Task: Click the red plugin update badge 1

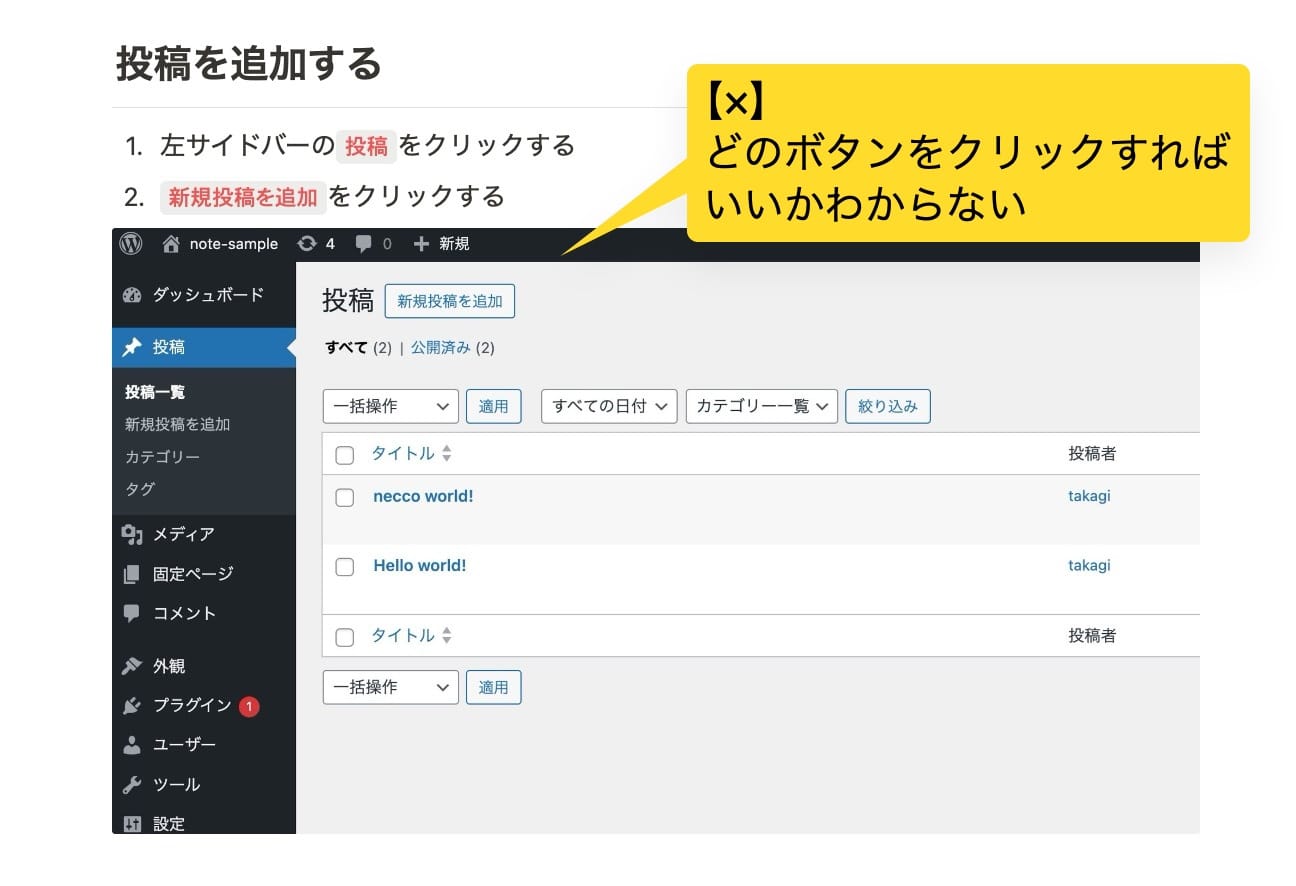Action: [249, 707]
